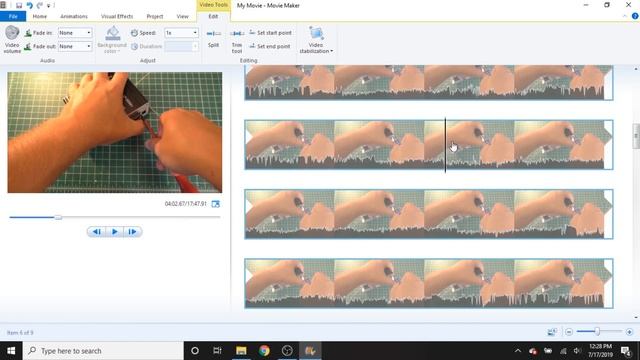Open the File menu
Viewport: 640px width, 360px height.
[x=13, y=16]
